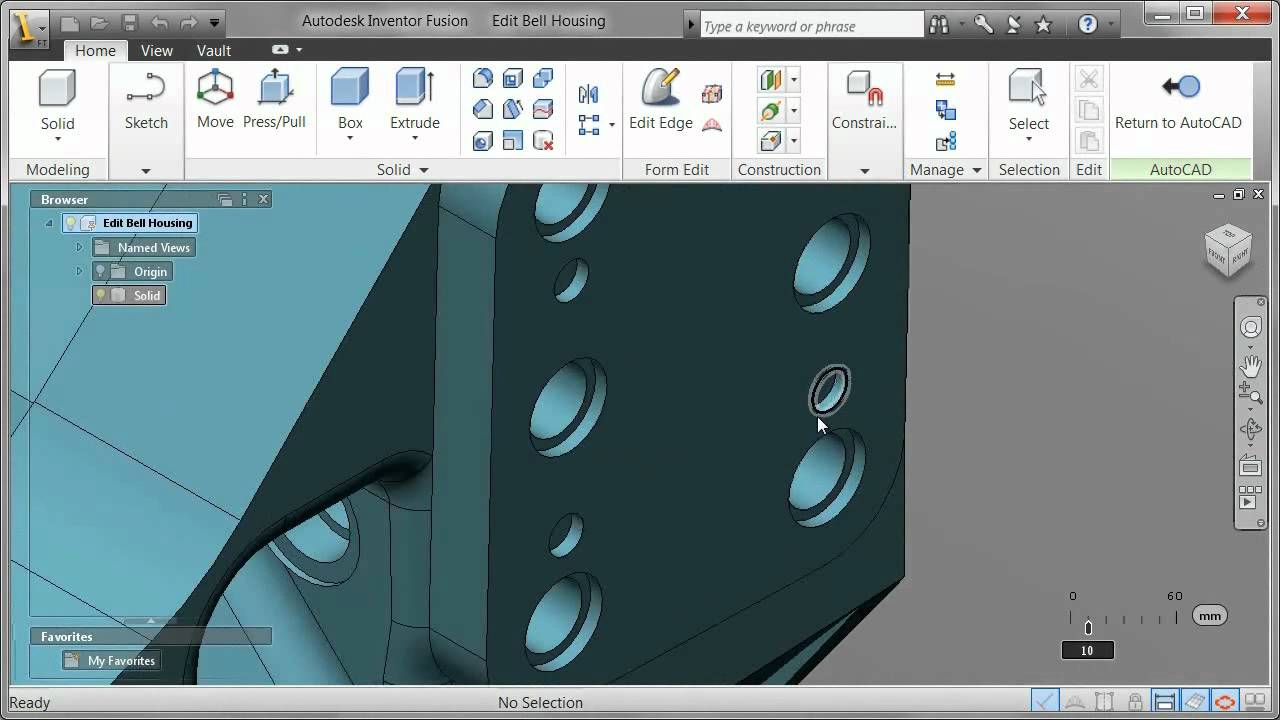Open the Favorites star icon in title bar
The image size is (1280, 720).
(x=1043, y=25)
